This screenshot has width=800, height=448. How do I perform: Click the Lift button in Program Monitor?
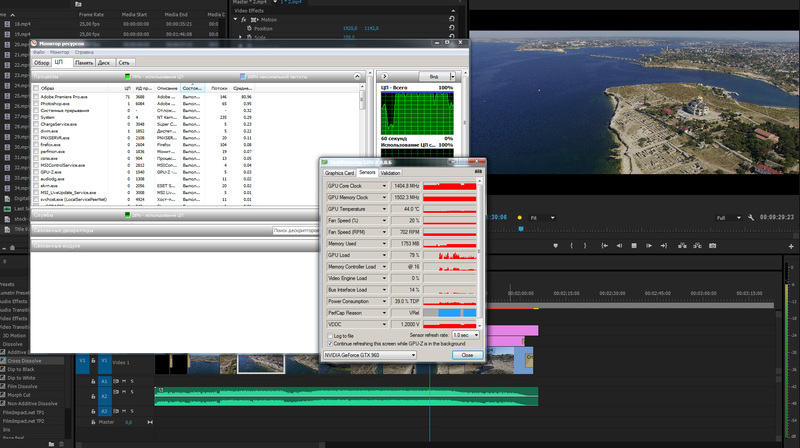click(682, 246)
